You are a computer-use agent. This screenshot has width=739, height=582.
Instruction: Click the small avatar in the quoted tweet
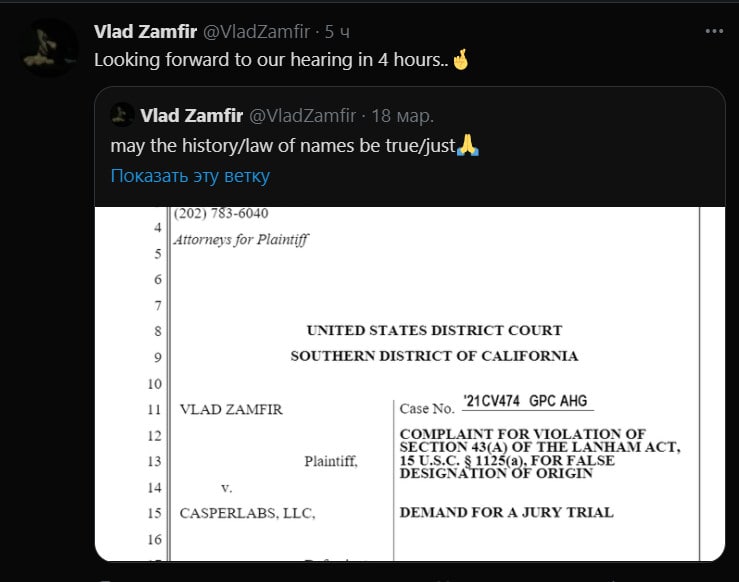(122, 115)
